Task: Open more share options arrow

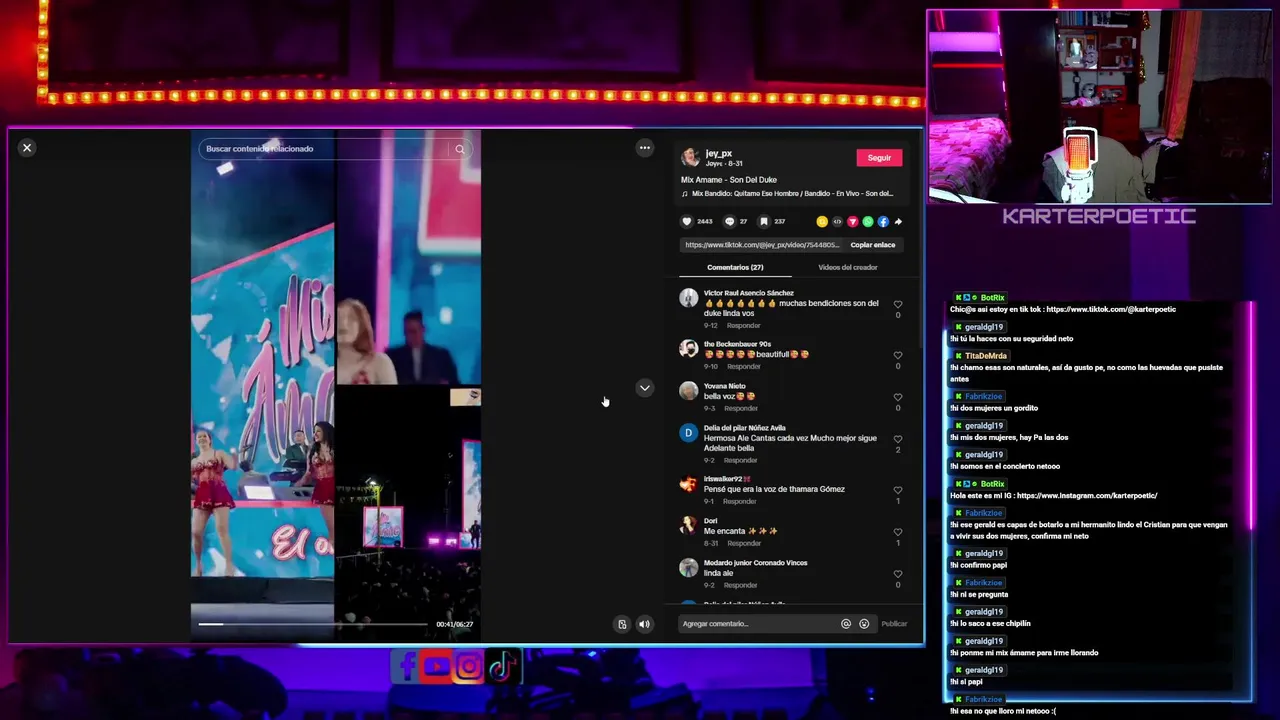Action: click(898, 222)
